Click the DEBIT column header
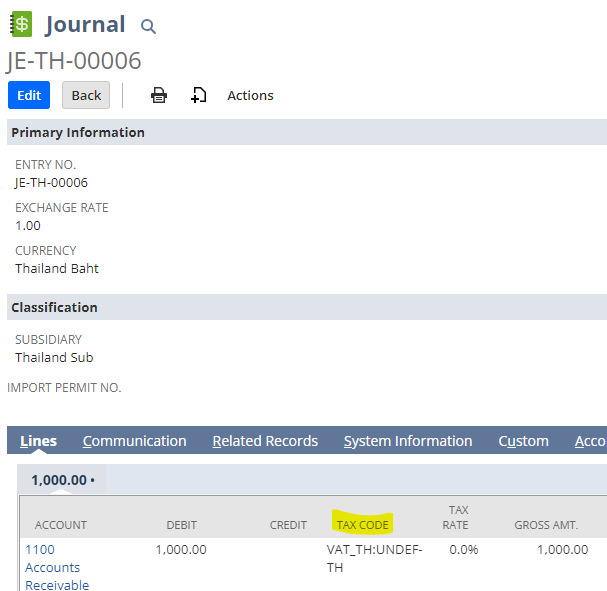Screen dimensions: 607x591 click(182, 525)
